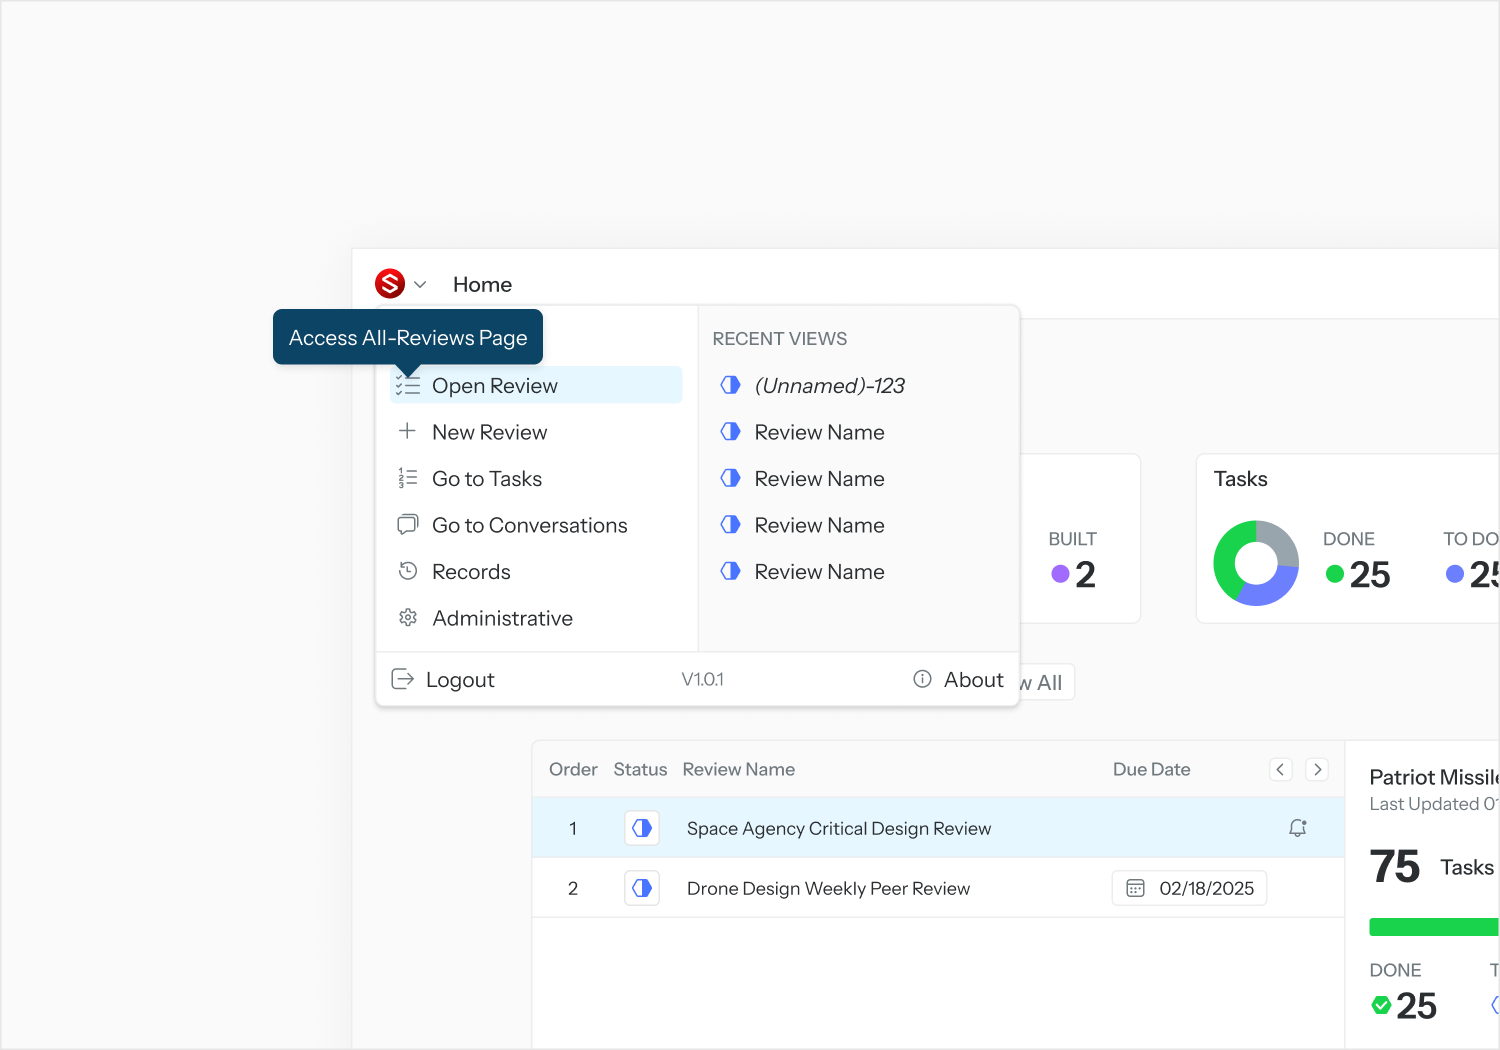Click the Go to Conversations chat icon
The width and height of the screenshot is (1500, 1050).
(x=408, y=525)
